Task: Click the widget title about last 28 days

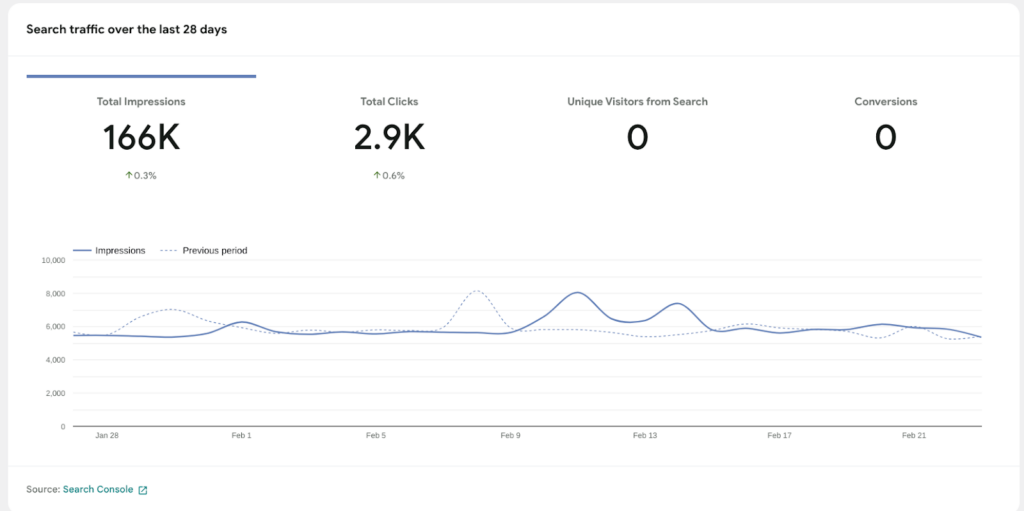Action: [x=126, y=30]
